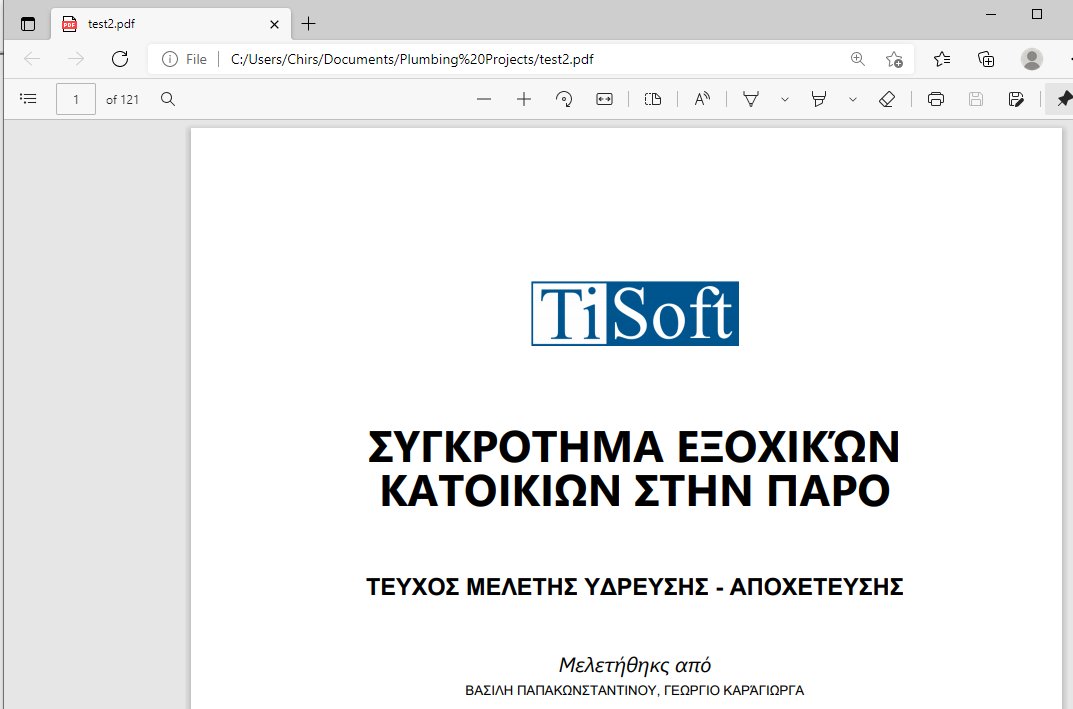Expand the highlighter color options

point(852,98)
